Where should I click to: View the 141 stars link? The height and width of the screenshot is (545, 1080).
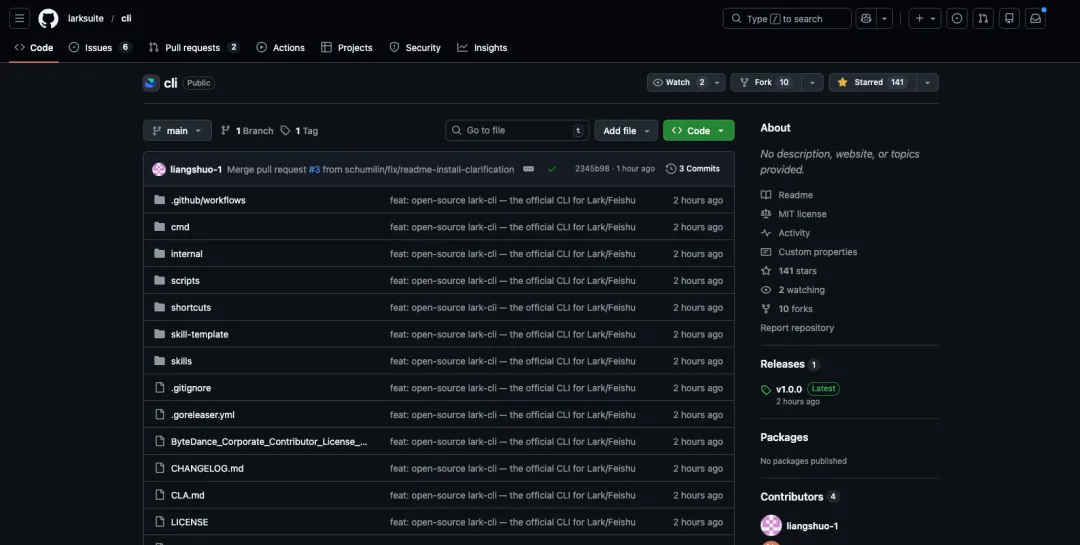[789, 271]
